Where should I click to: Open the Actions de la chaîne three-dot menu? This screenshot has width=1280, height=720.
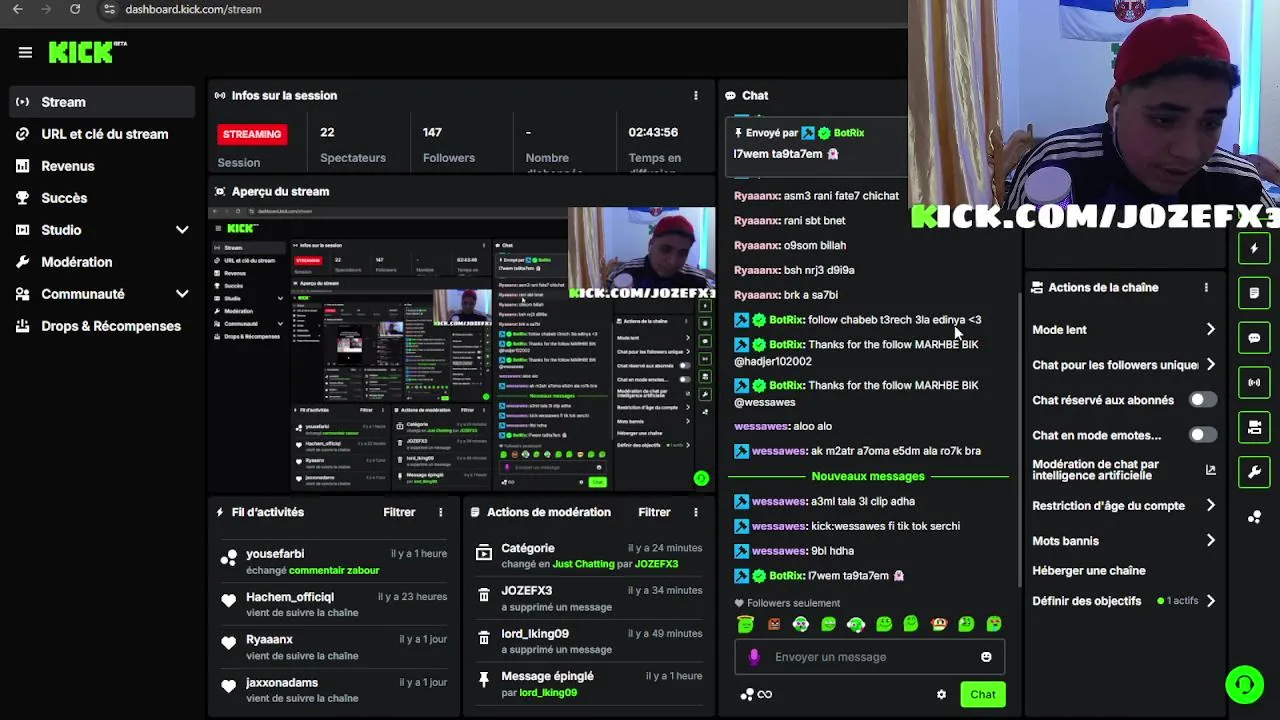click(1206, 288)
